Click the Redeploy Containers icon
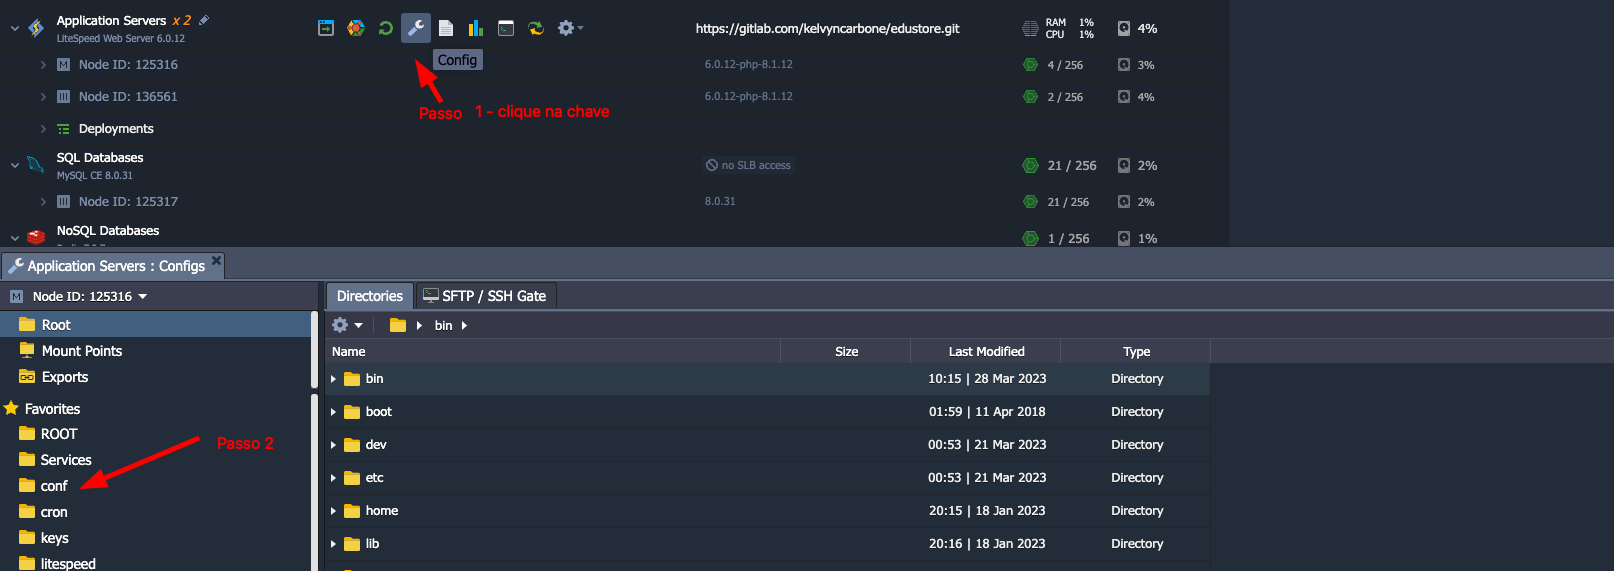Screen dimensions: 1614x571 click(x=536, y=28)
